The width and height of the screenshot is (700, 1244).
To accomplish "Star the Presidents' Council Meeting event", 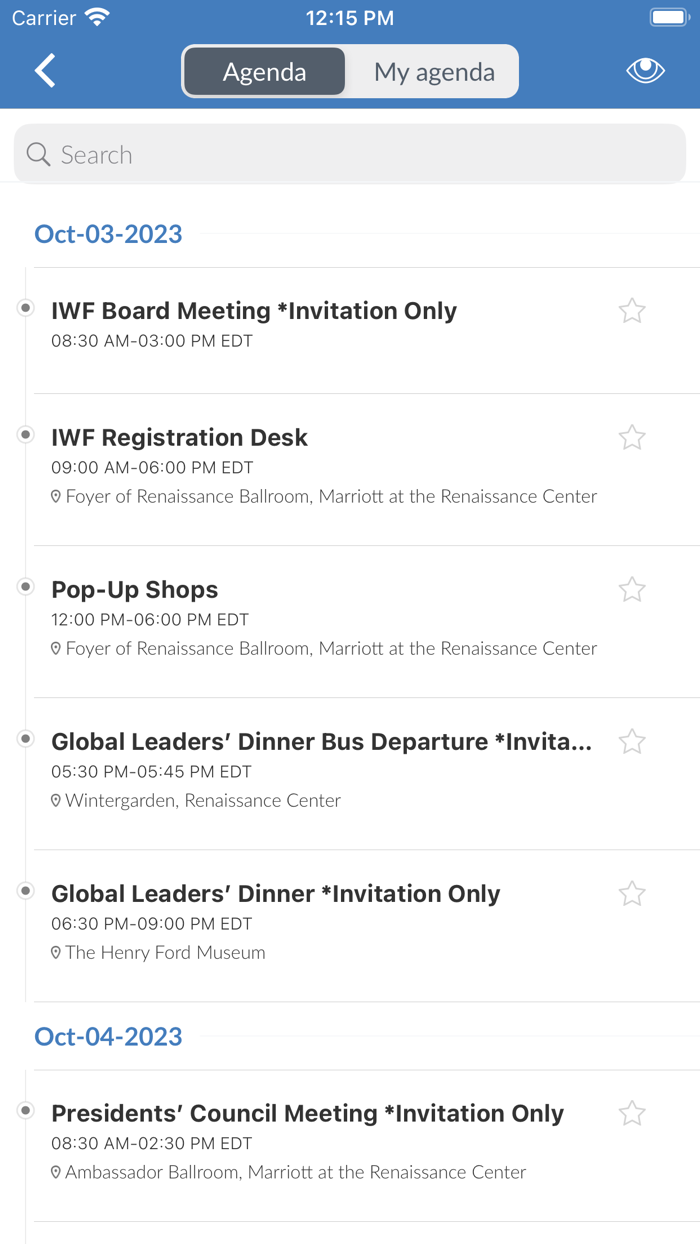I will 632,1113.
